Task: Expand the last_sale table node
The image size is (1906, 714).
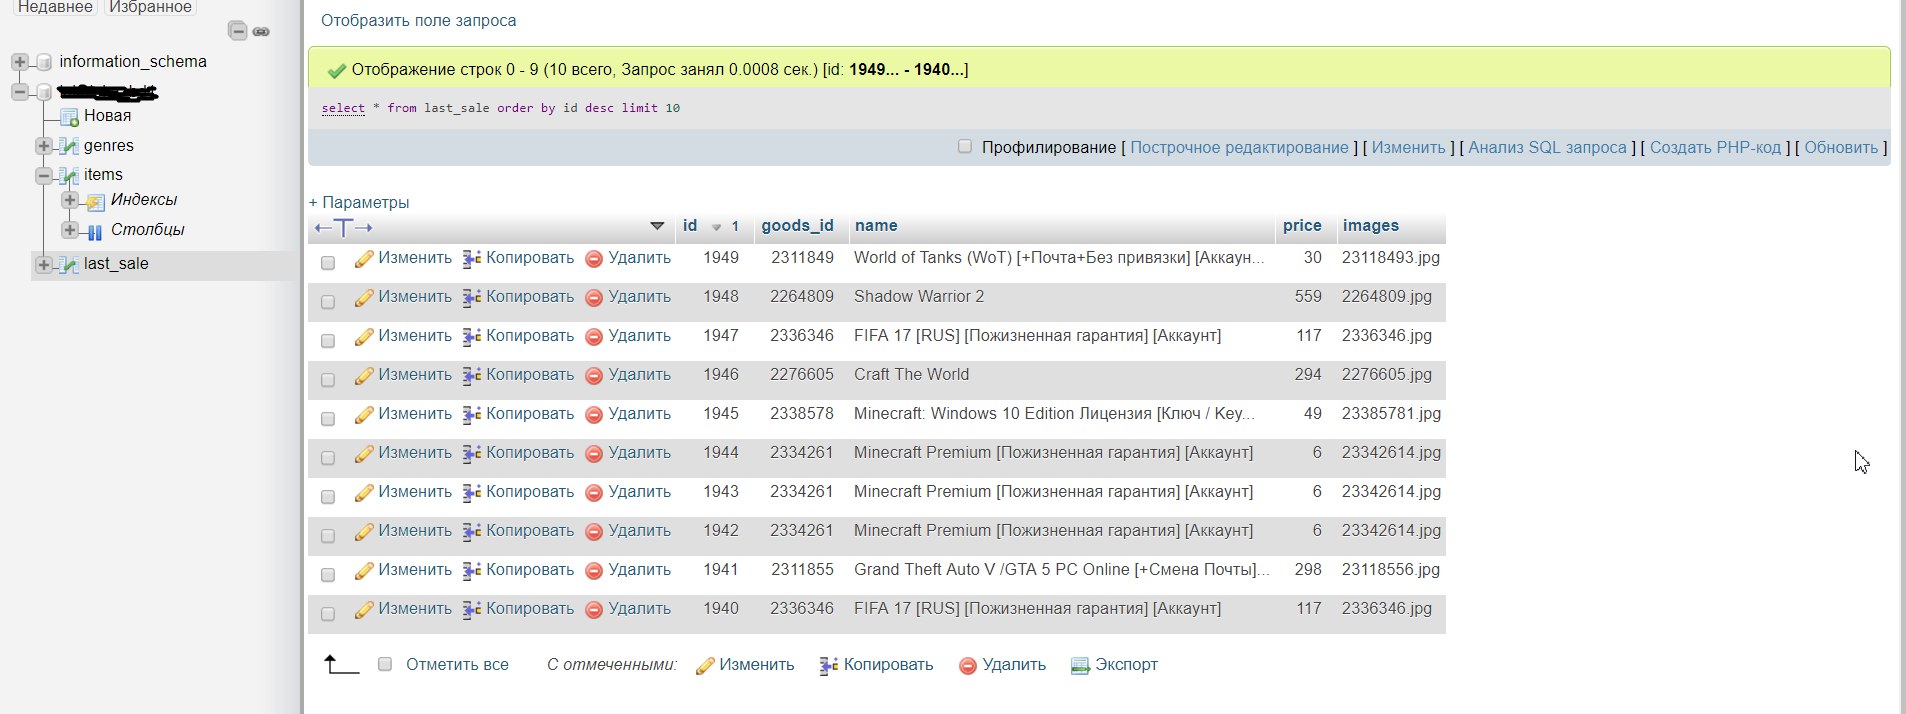Action: tap(44, 265)
